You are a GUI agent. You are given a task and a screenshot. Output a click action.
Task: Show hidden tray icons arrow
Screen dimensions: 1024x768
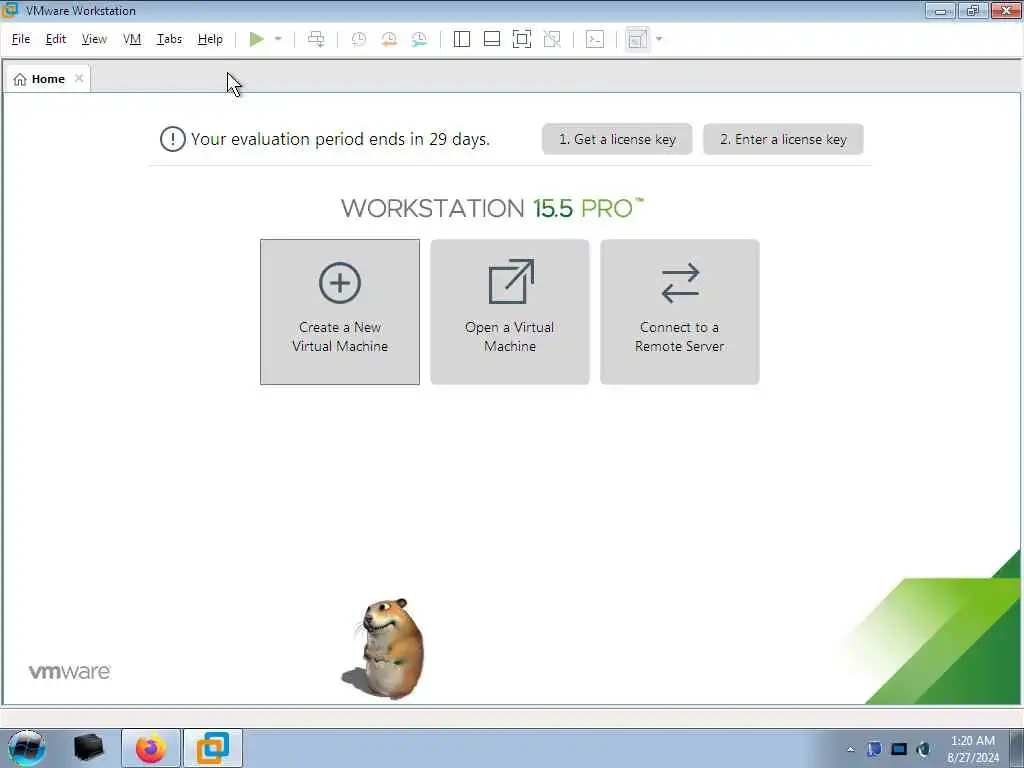[850, 749]
